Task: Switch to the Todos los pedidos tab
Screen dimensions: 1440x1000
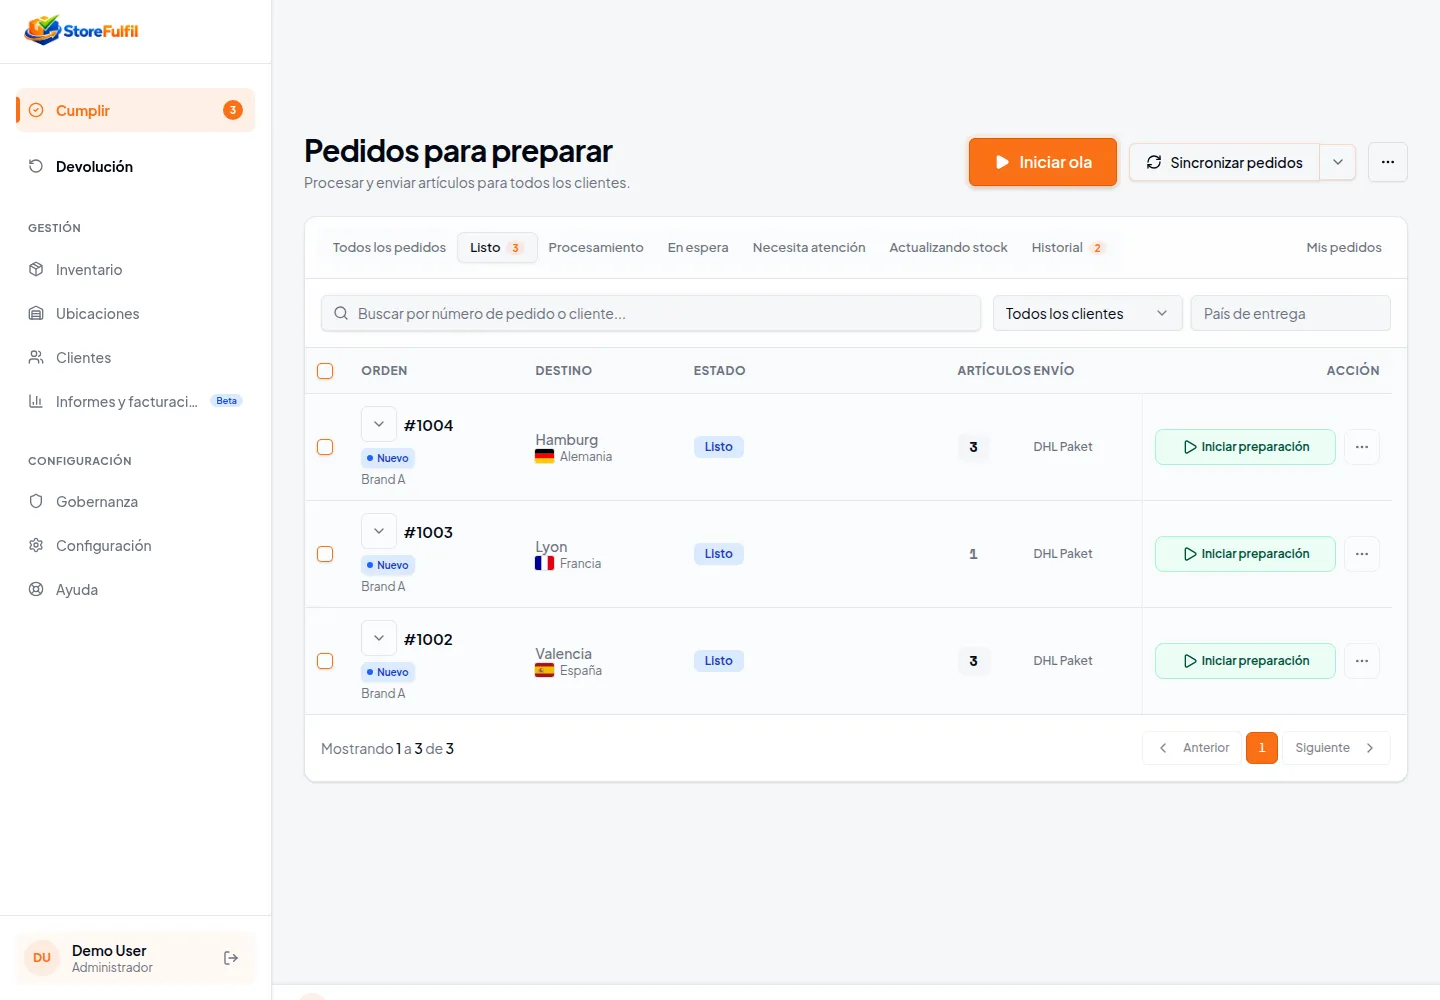Action: (389, 247)
